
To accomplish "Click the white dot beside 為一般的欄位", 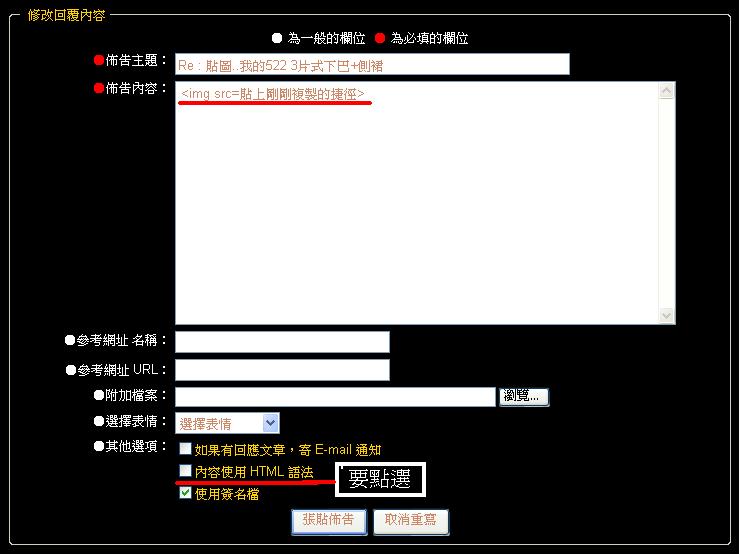I will tap(277, 39).
